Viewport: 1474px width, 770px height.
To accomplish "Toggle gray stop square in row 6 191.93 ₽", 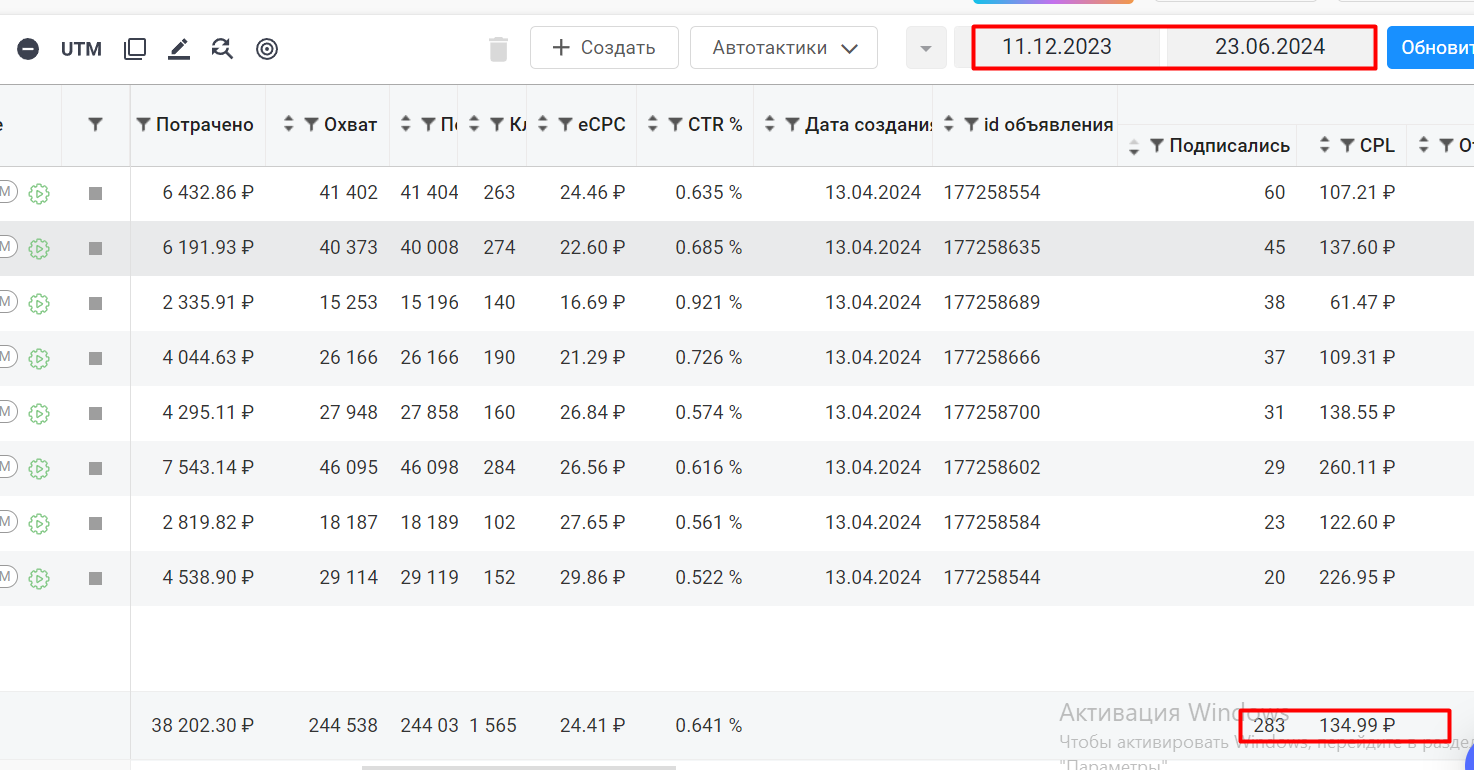I will tap(96, 249).
